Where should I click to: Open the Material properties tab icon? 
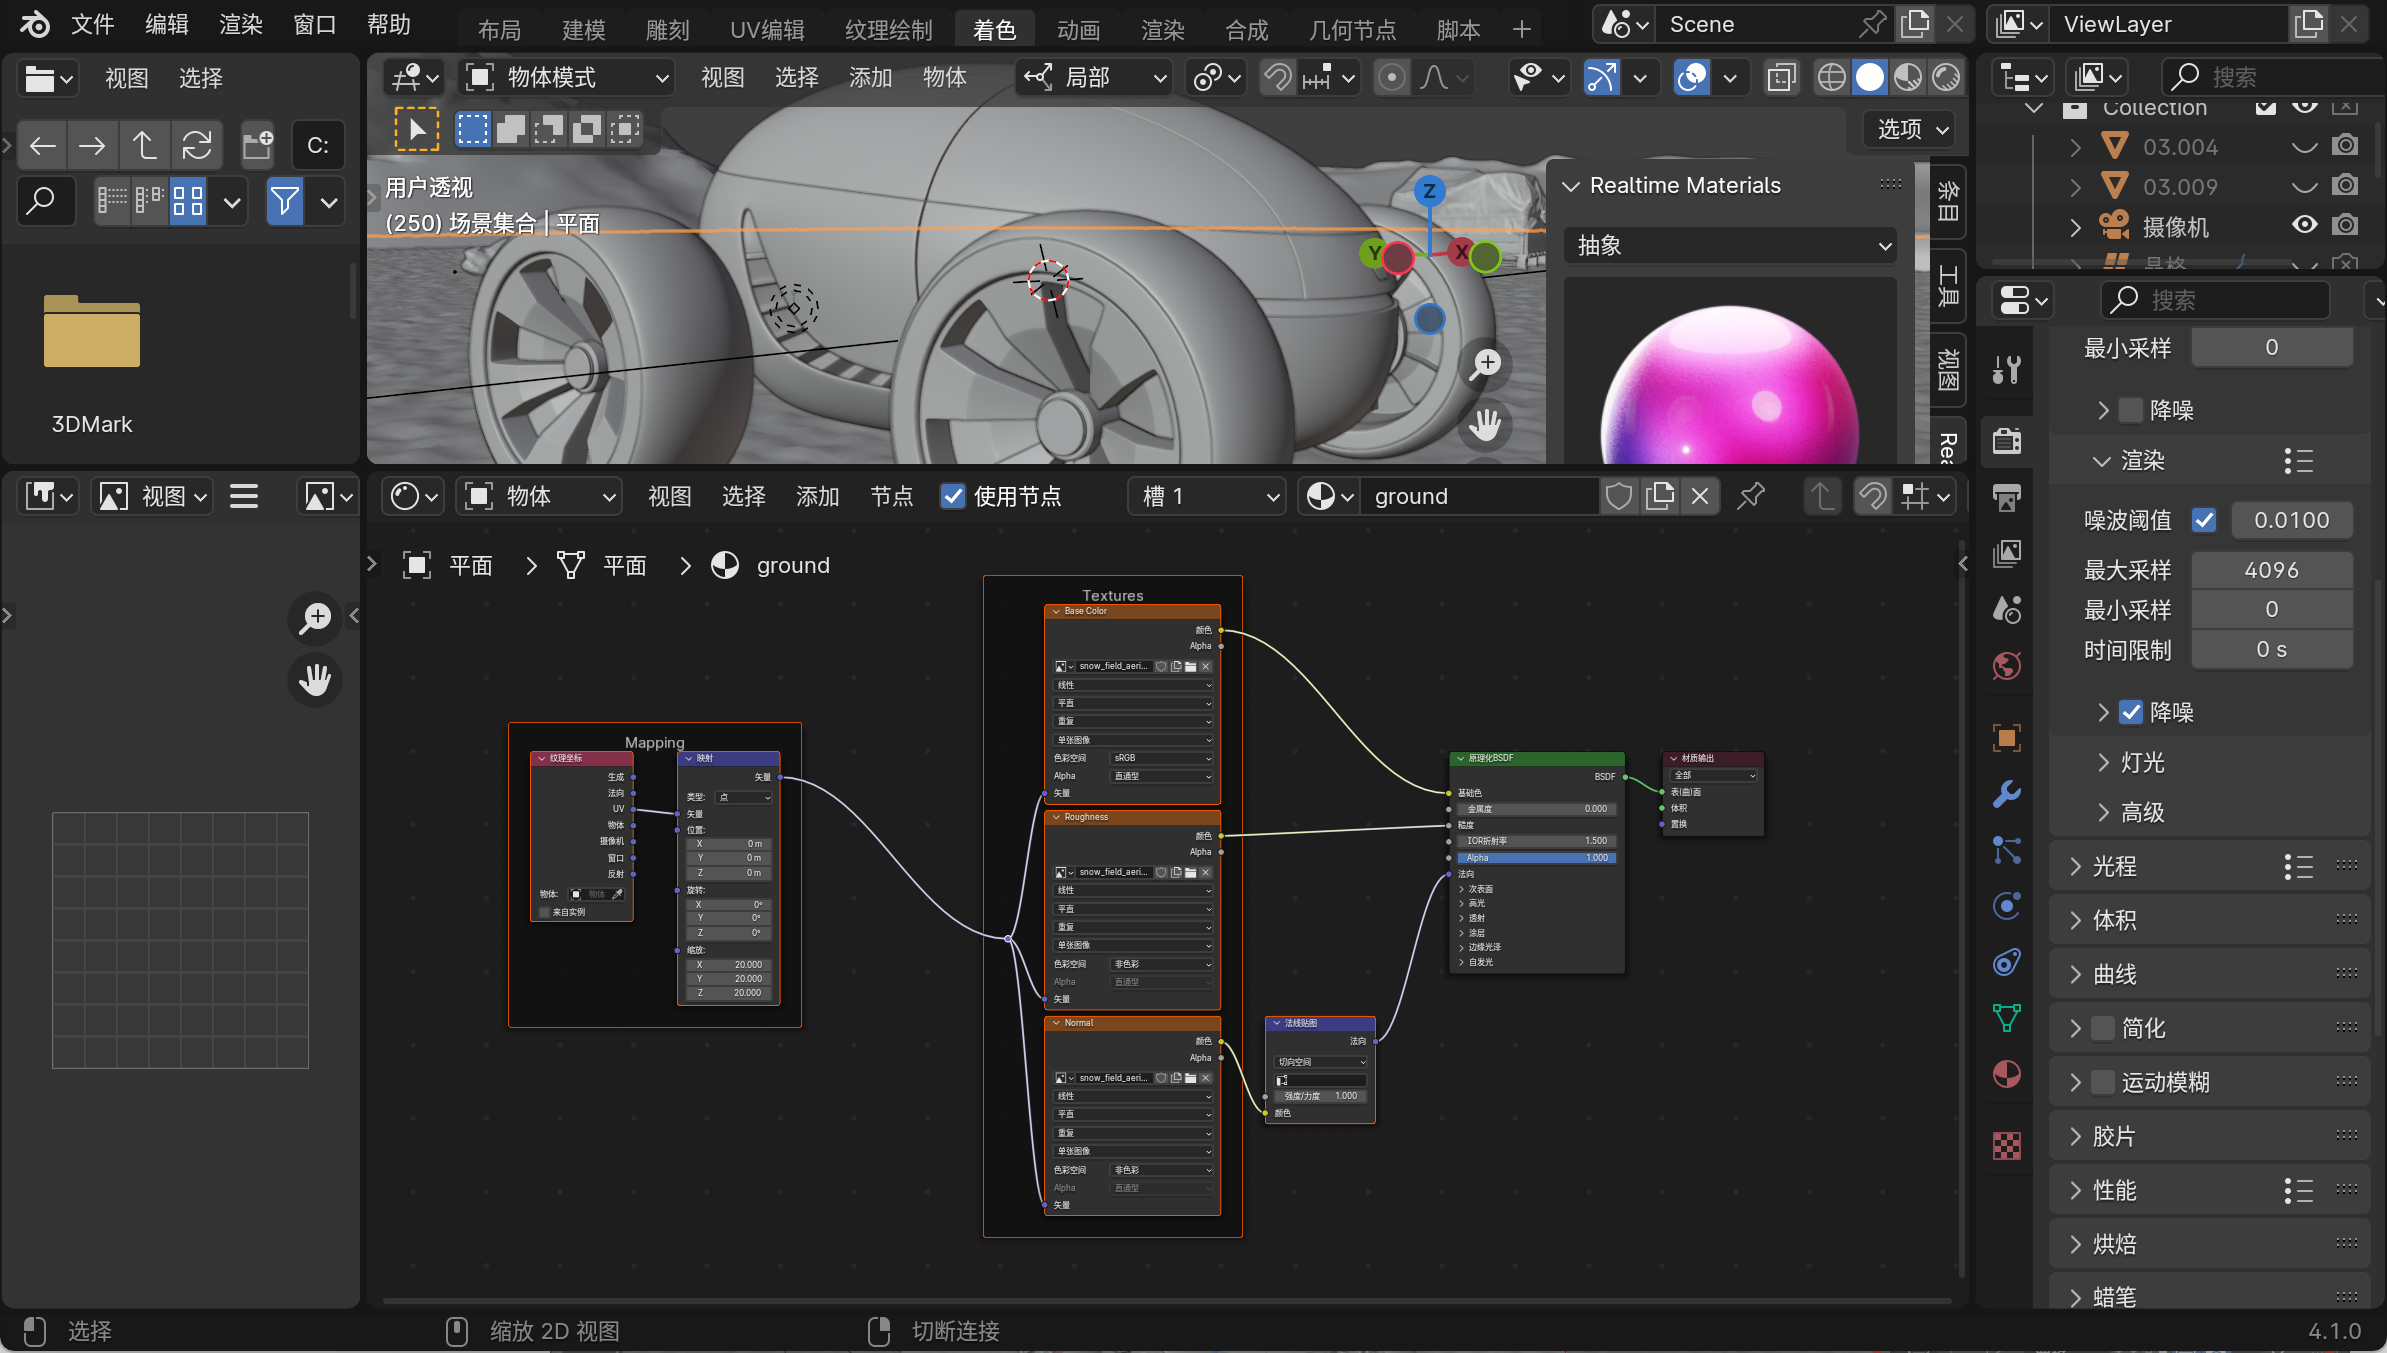(2006, 1074)
